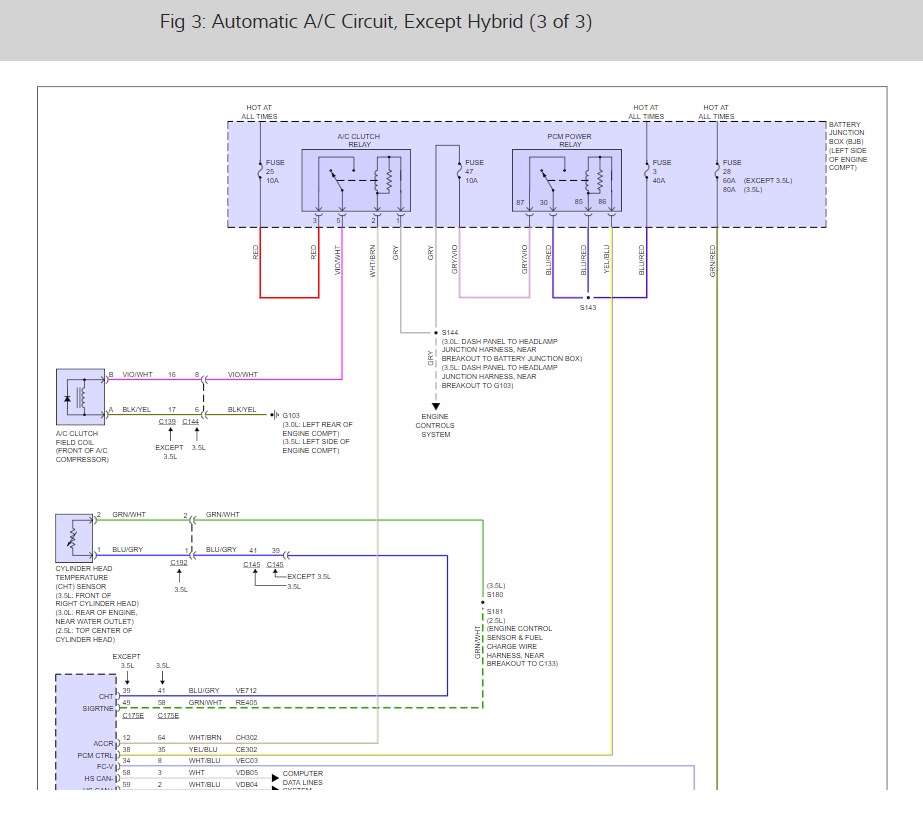Image resolution: width=923 pixels, height=813 pixels.
Task: Click the Fuse 3 fuse symbol
Action: [646, 171]
